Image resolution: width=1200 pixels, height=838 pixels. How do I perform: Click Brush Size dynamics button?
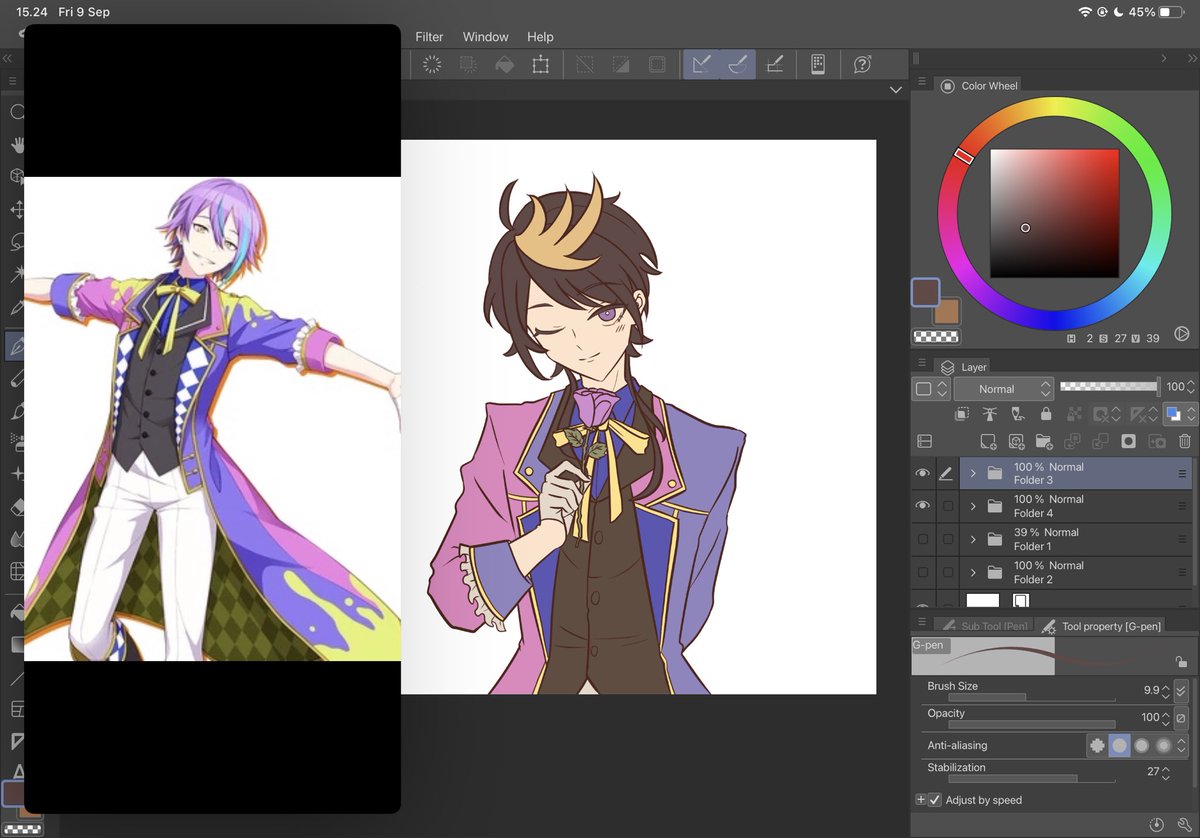coord(1181,690)
